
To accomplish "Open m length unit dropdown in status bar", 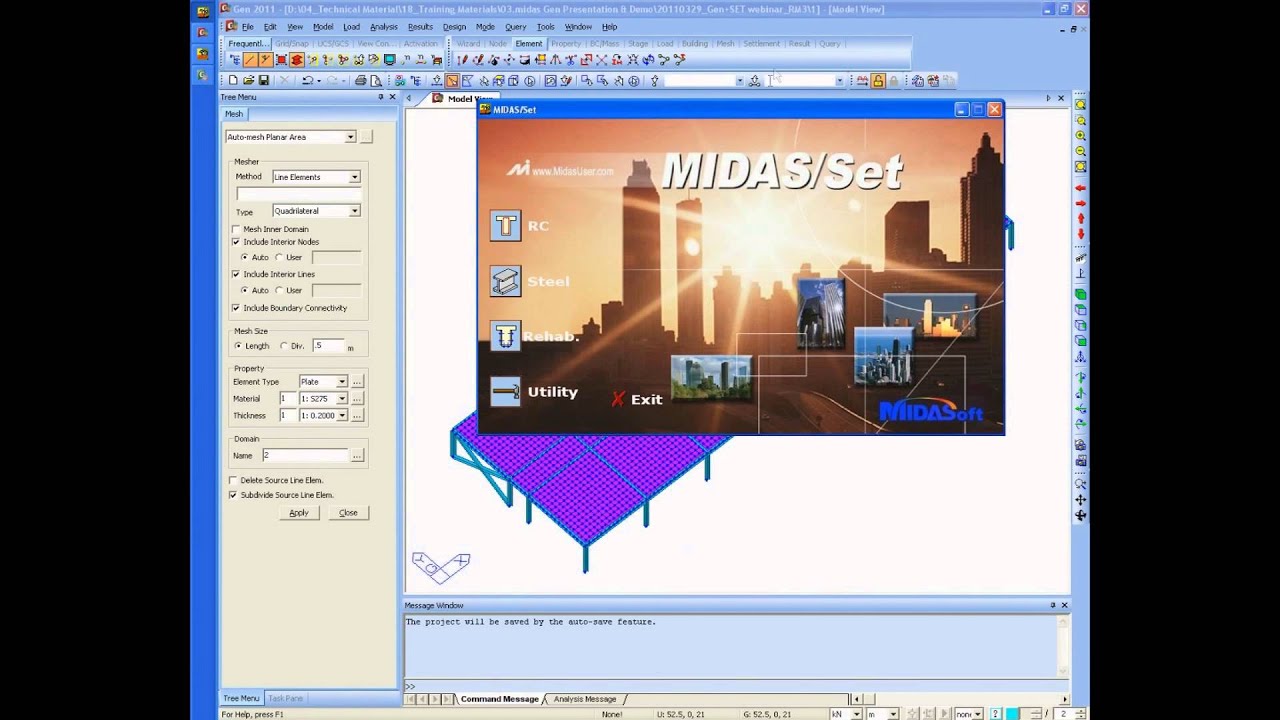I will point(893,714).
